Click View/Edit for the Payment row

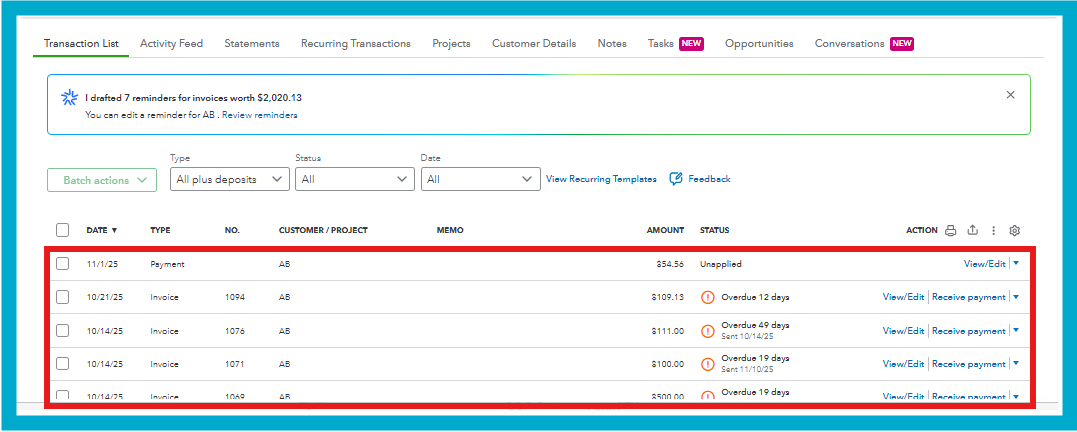985,264
